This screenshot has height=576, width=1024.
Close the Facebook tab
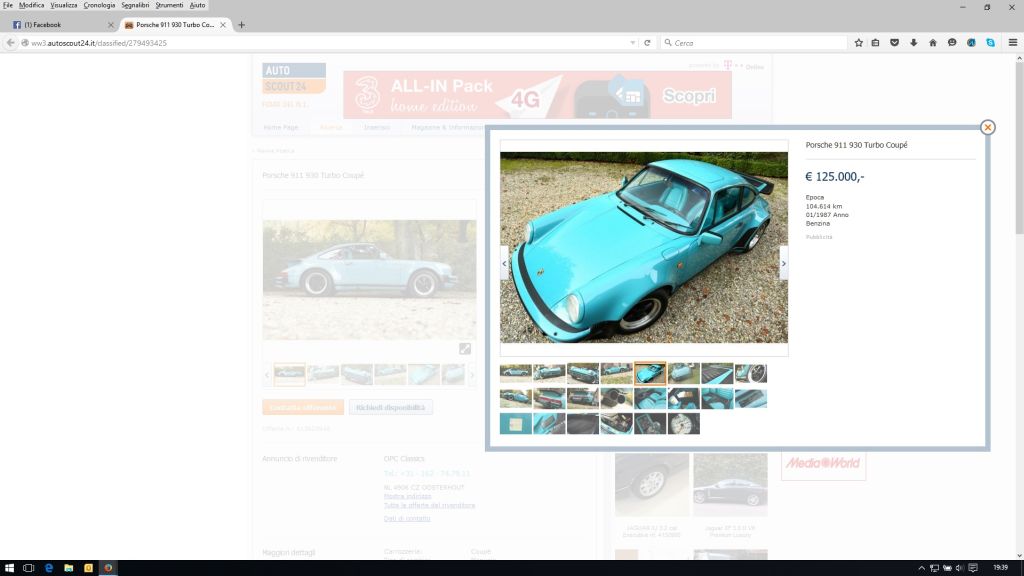click(x=110, y=25)
